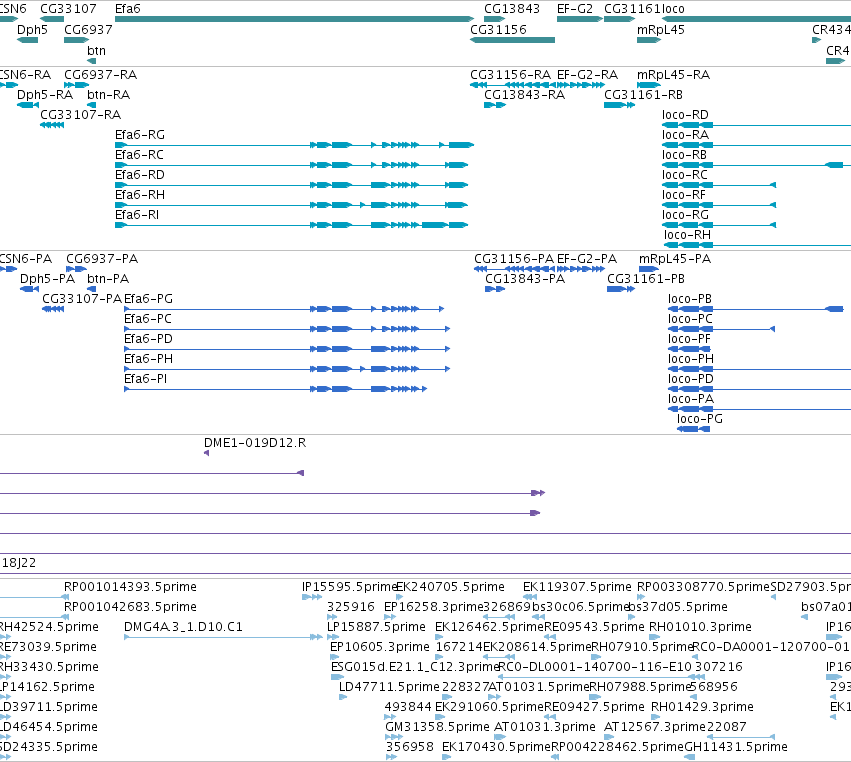
Task: Click CG33107-PA protein label
Action: (x=82, y=299)
